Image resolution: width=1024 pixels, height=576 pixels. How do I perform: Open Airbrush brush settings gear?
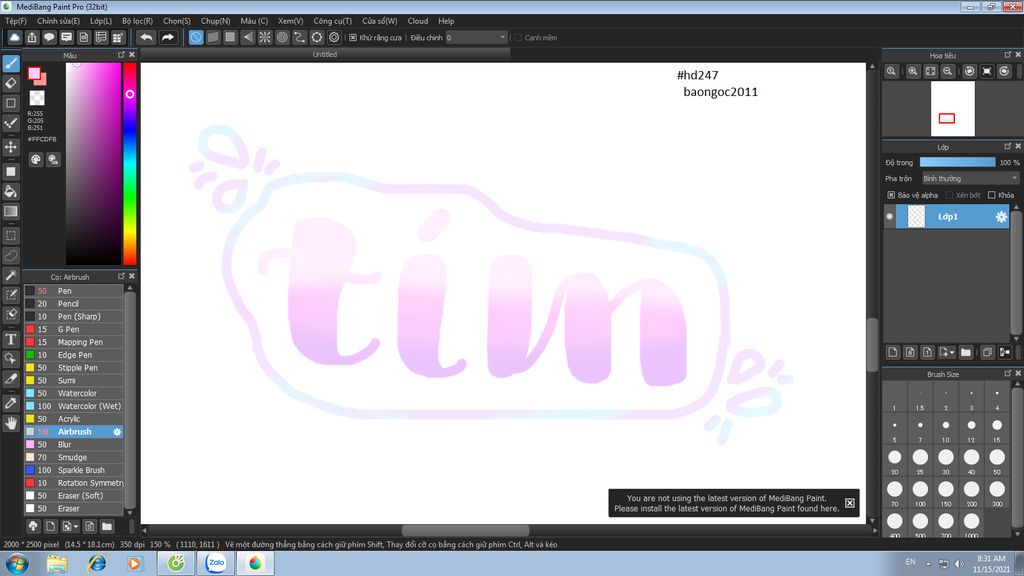pos(117,432)
